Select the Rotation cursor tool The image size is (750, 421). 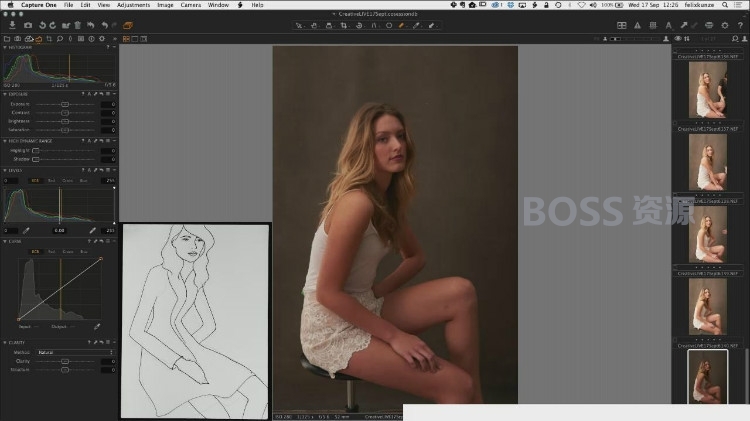pyautogui.click(x=359, y=25)
